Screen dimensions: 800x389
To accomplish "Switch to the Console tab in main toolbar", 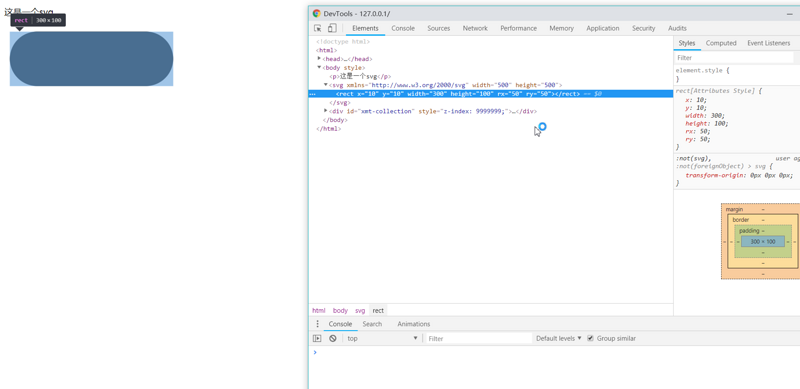I will [403, 28].
